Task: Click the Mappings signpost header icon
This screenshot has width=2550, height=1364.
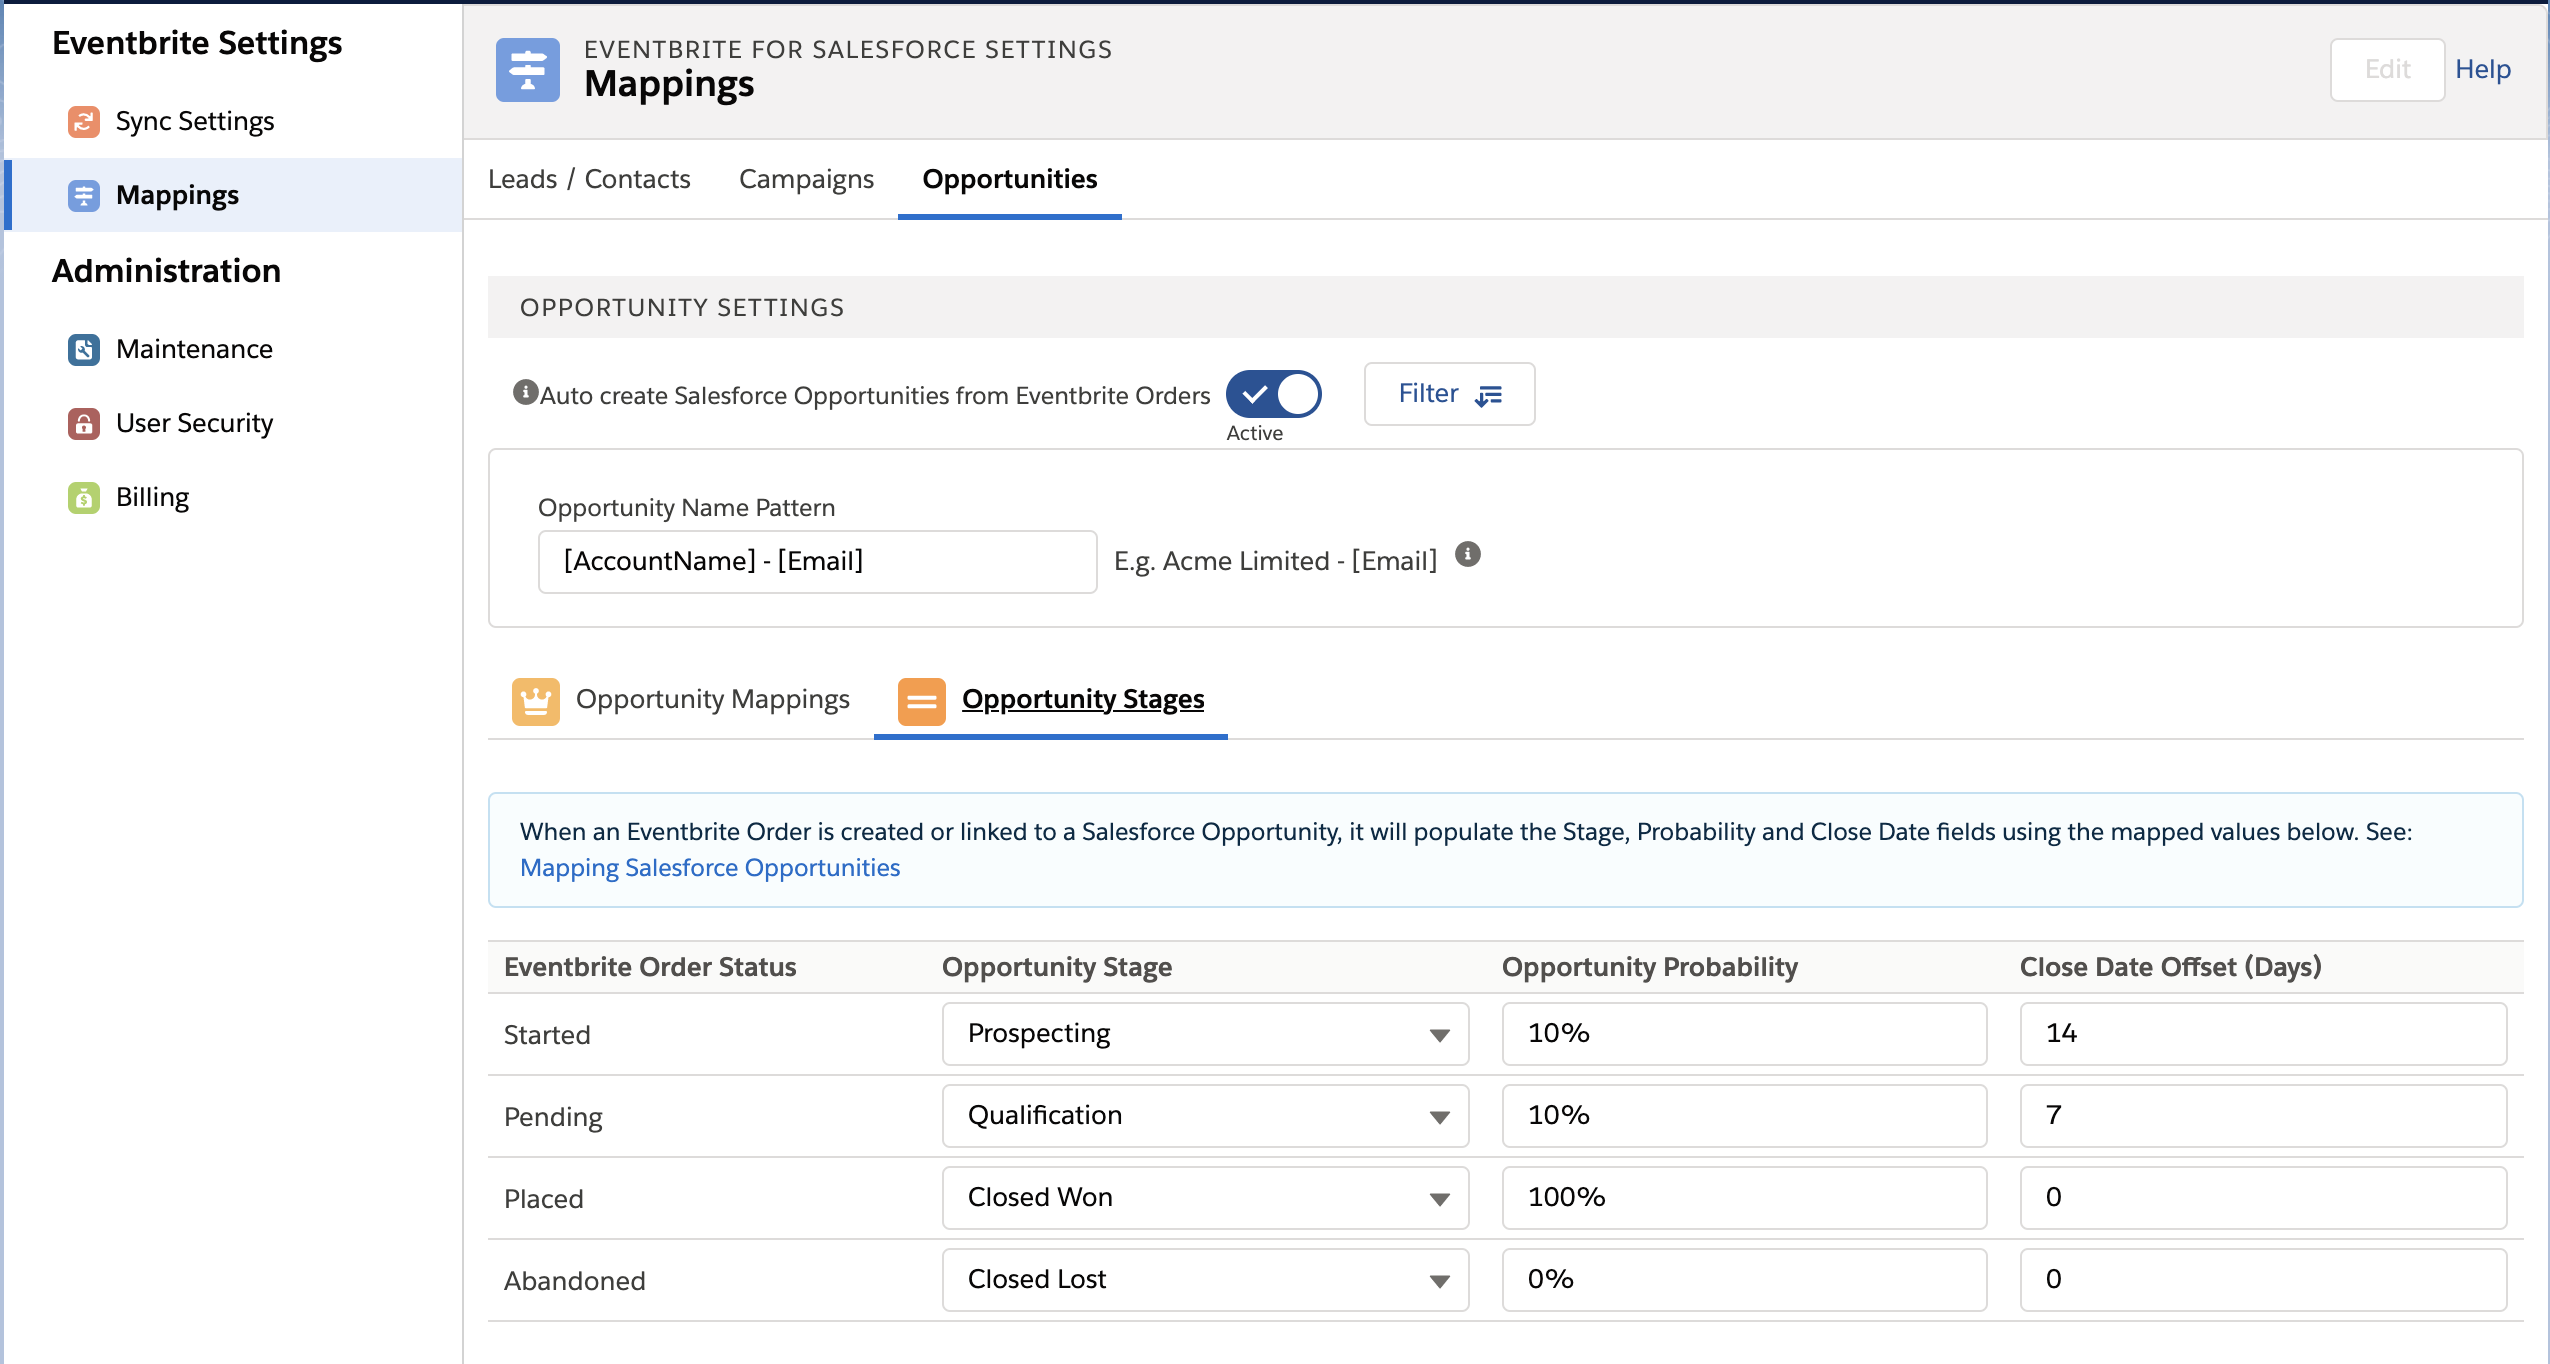Action: (528, 70)
